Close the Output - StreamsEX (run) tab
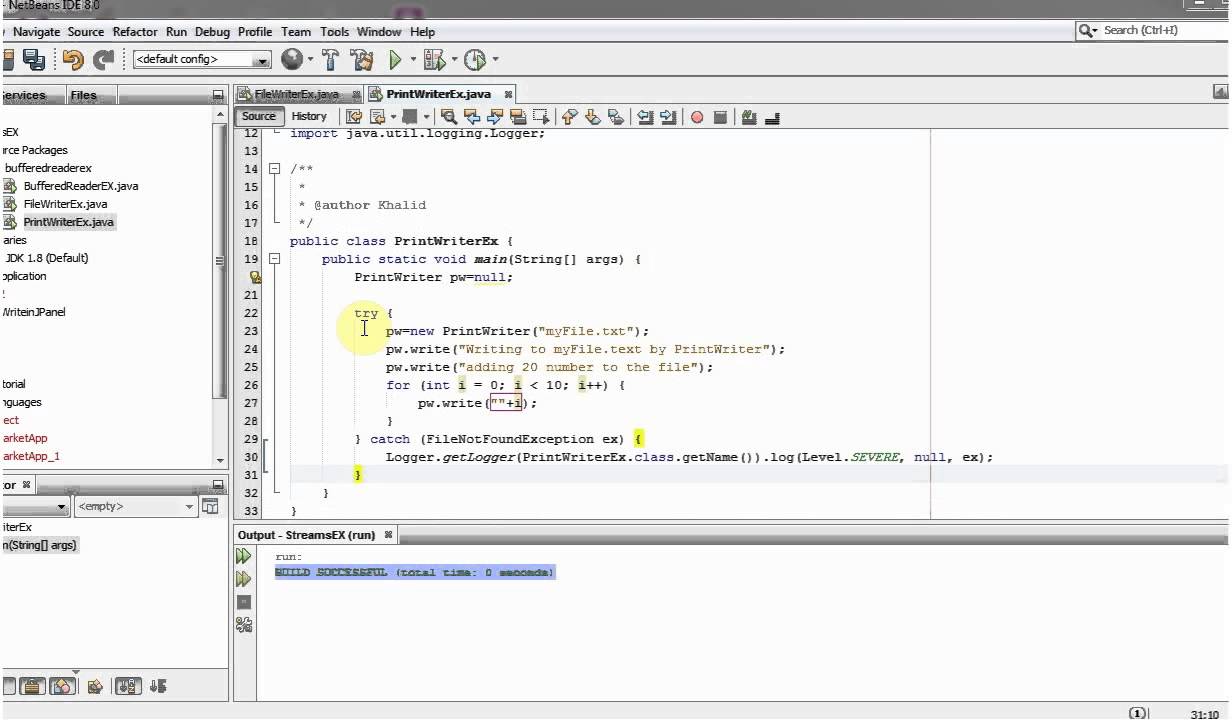 coord(388,535)
